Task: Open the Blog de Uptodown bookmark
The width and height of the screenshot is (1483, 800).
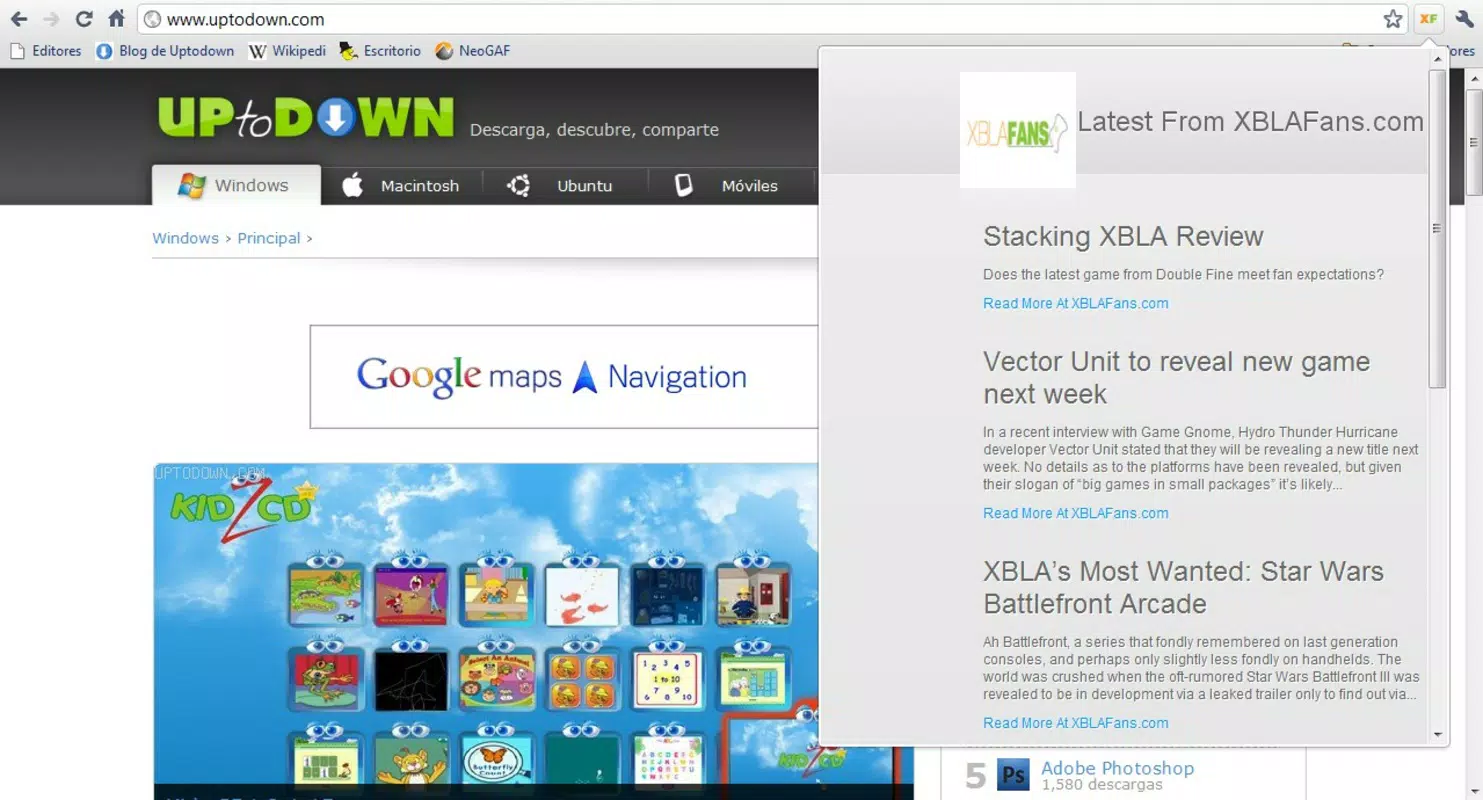Action: coord(165,51)
